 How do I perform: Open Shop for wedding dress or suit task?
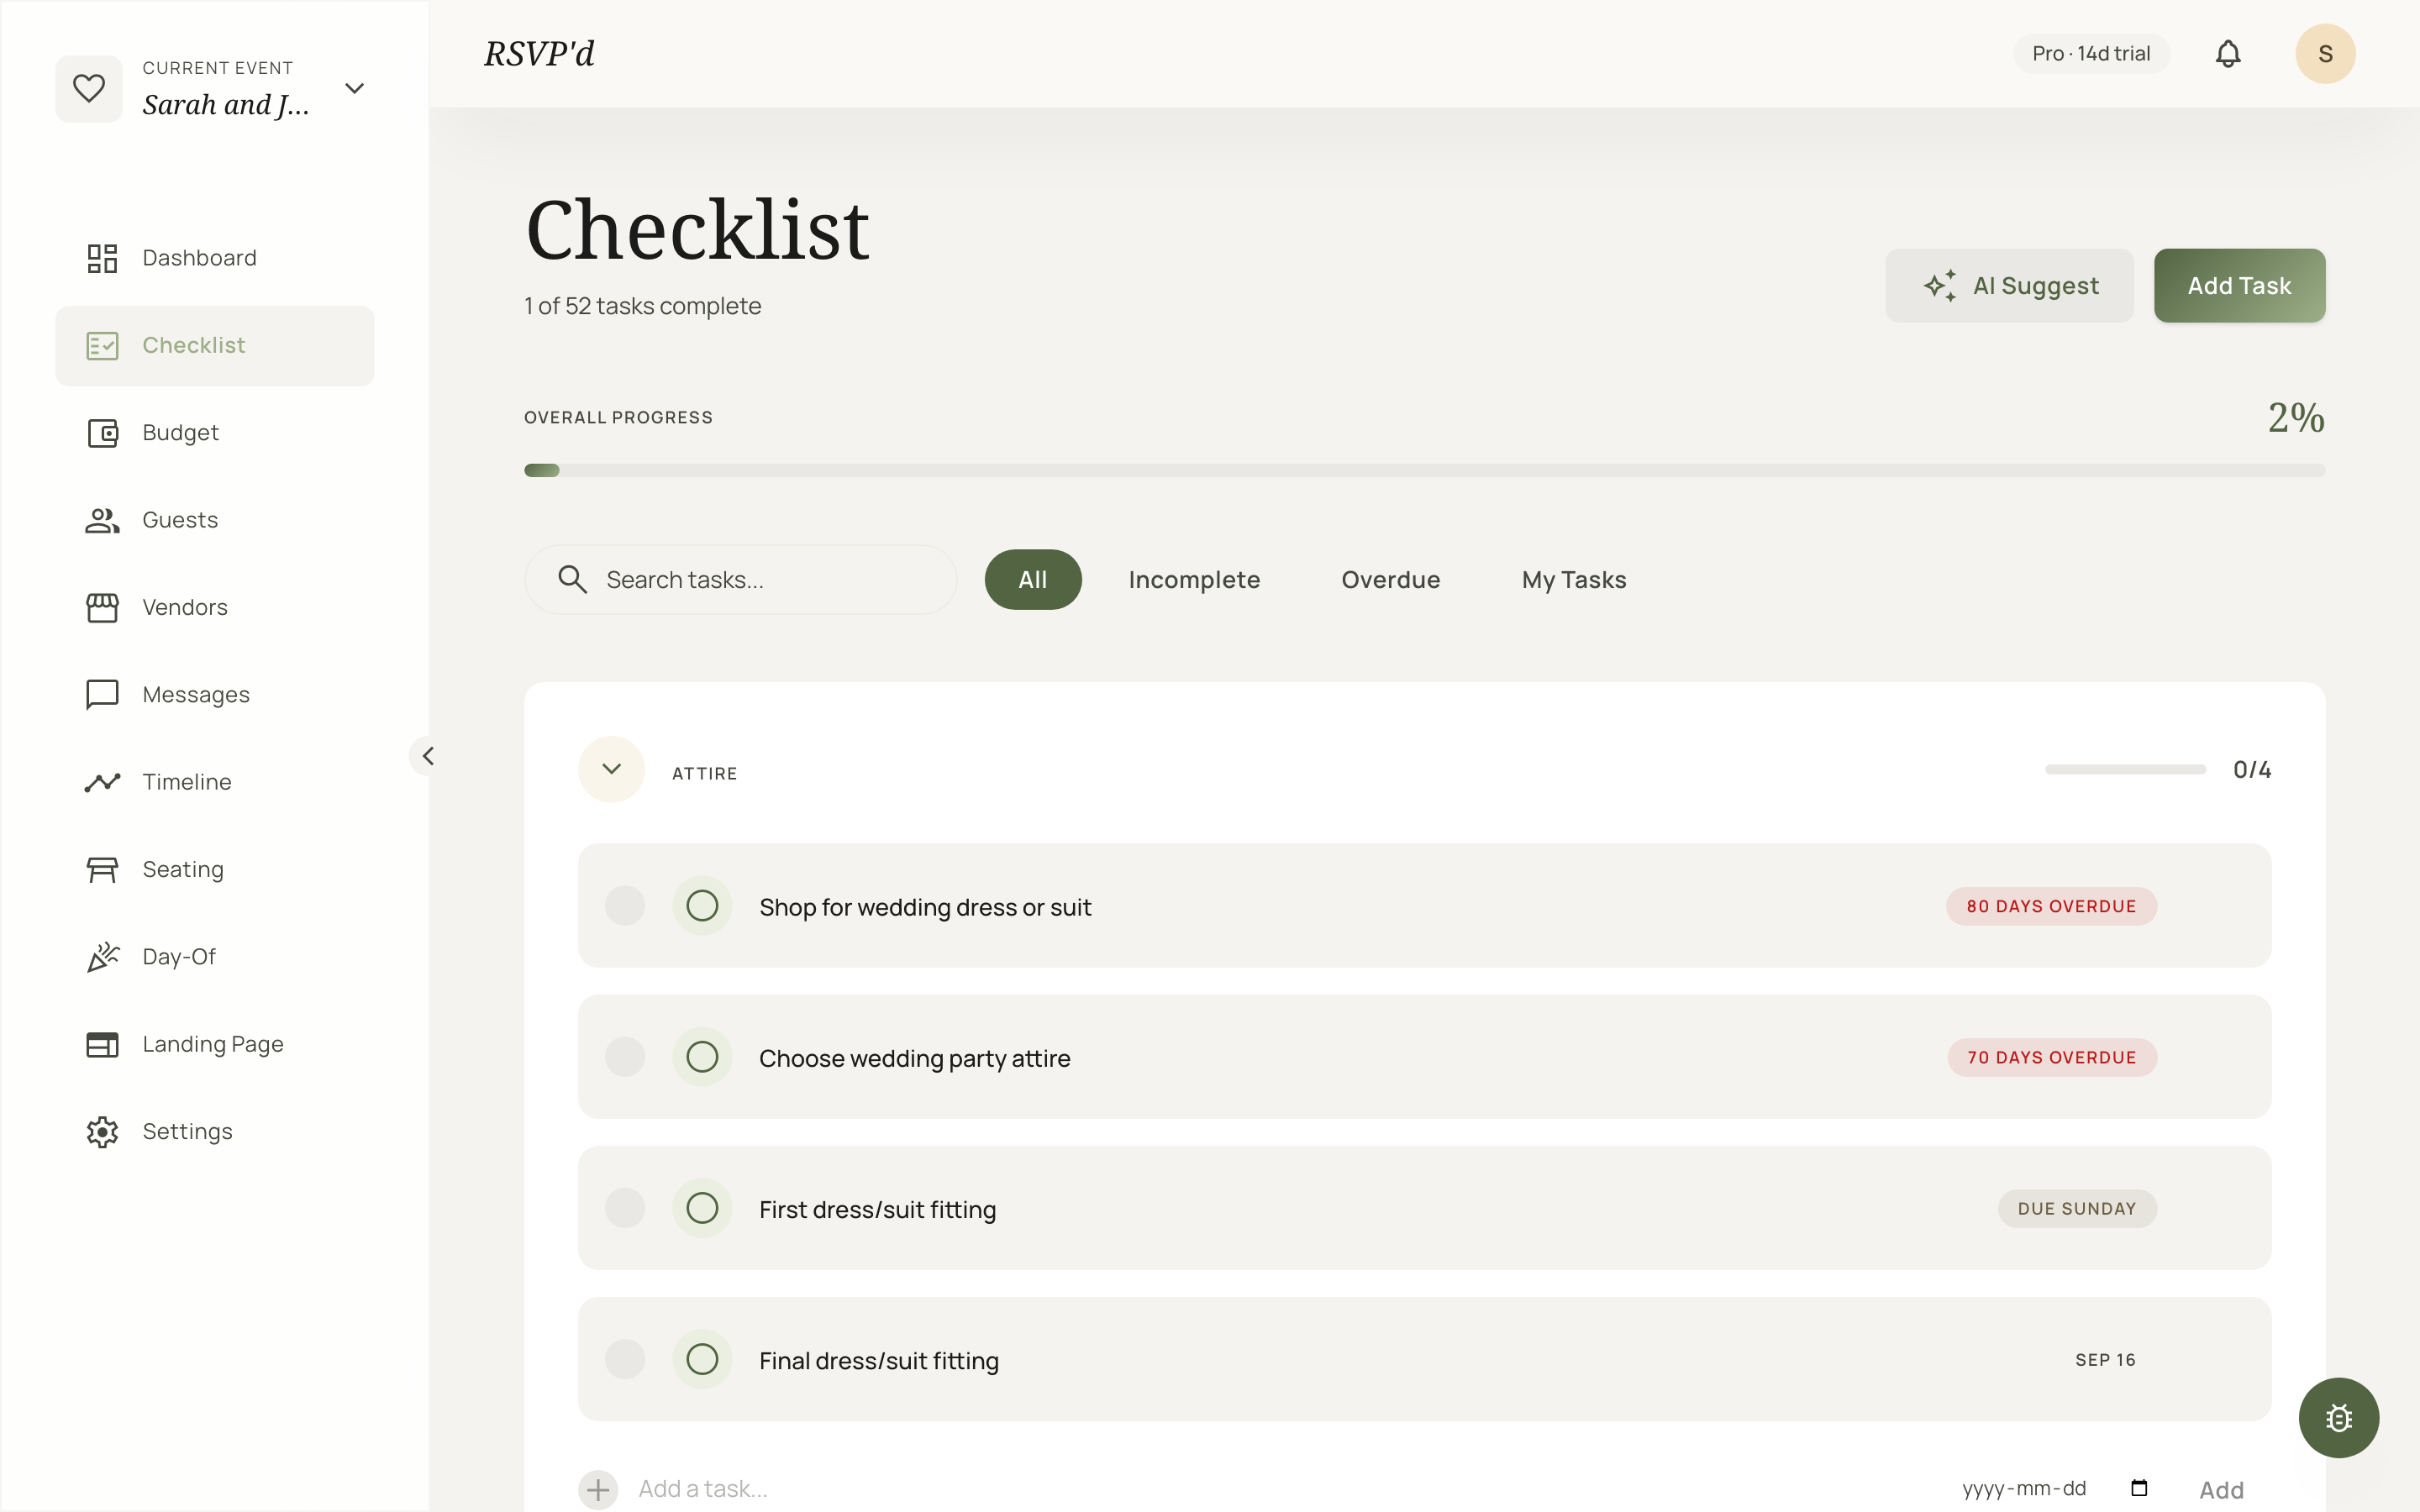[x=1424, y=906]
